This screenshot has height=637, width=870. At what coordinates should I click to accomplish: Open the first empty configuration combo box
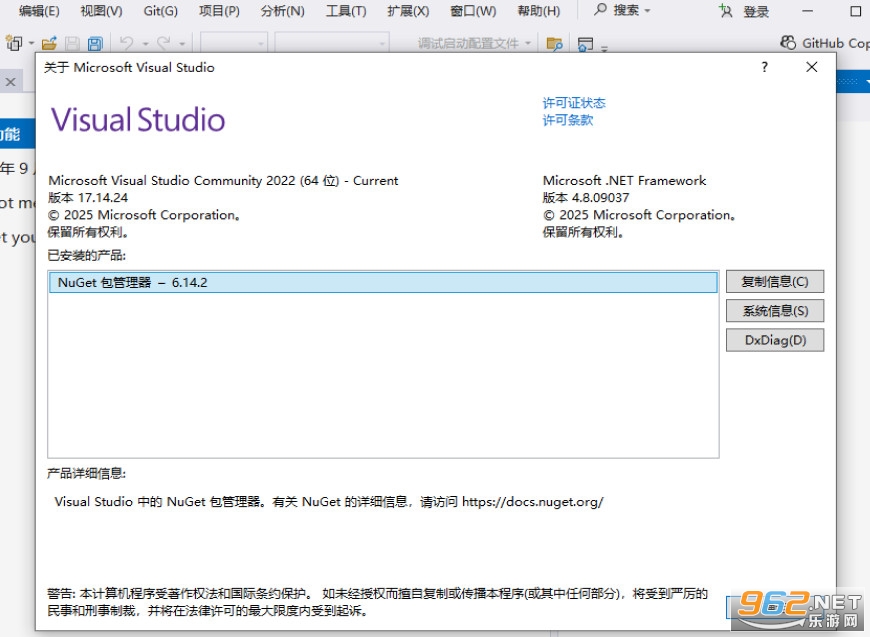pos(234,43)
